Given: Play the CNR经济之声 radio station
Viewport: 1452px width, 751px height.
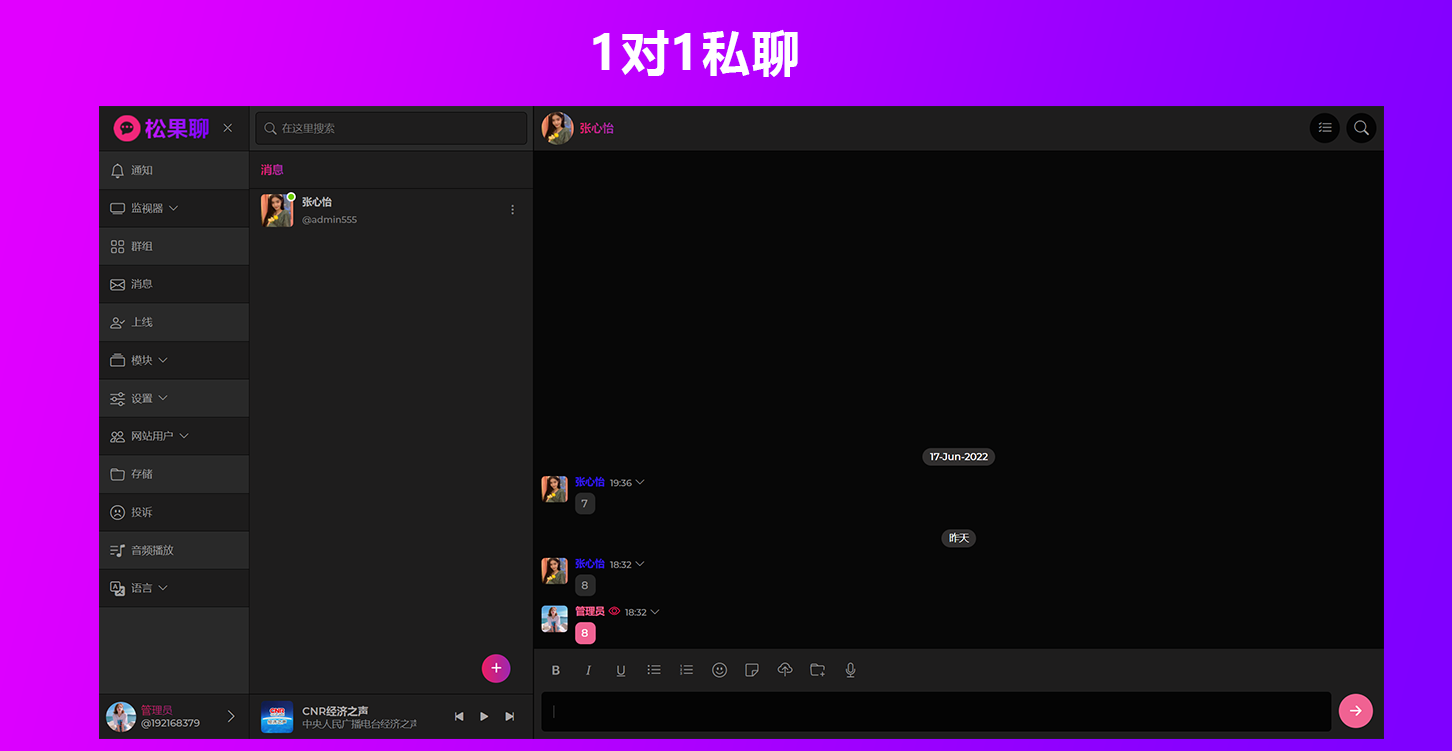Looking at the screenshot, I should 484,716.
